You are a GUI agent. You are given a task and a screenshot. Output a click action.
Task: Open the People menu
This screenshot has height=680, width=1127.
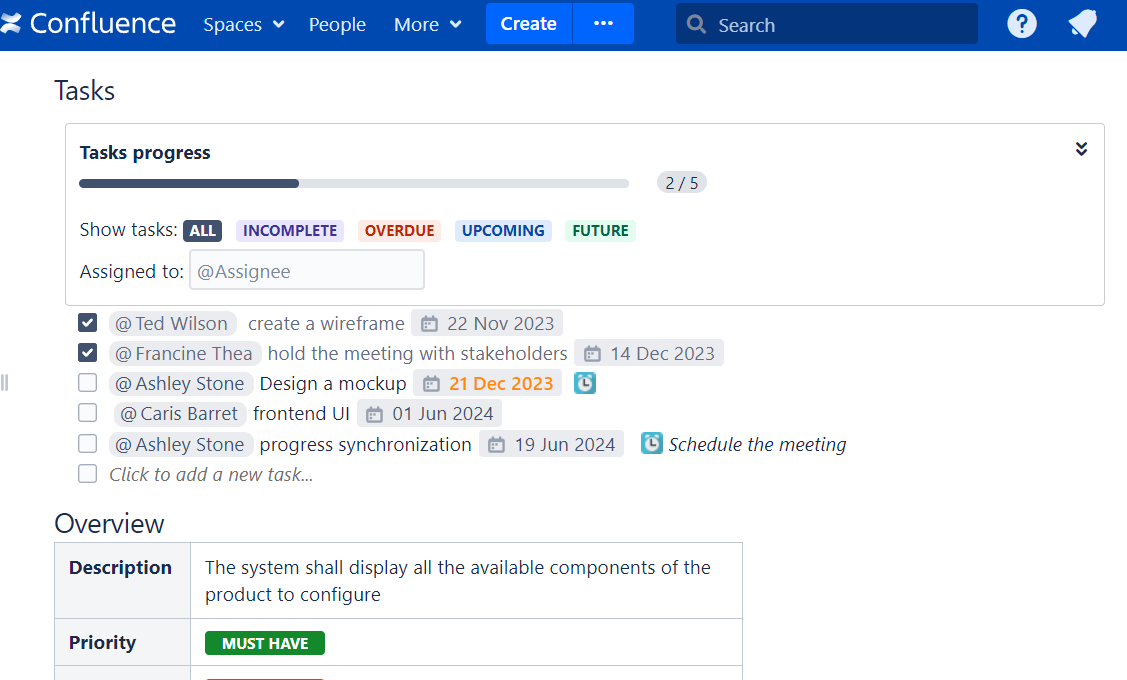click(337, 24)
